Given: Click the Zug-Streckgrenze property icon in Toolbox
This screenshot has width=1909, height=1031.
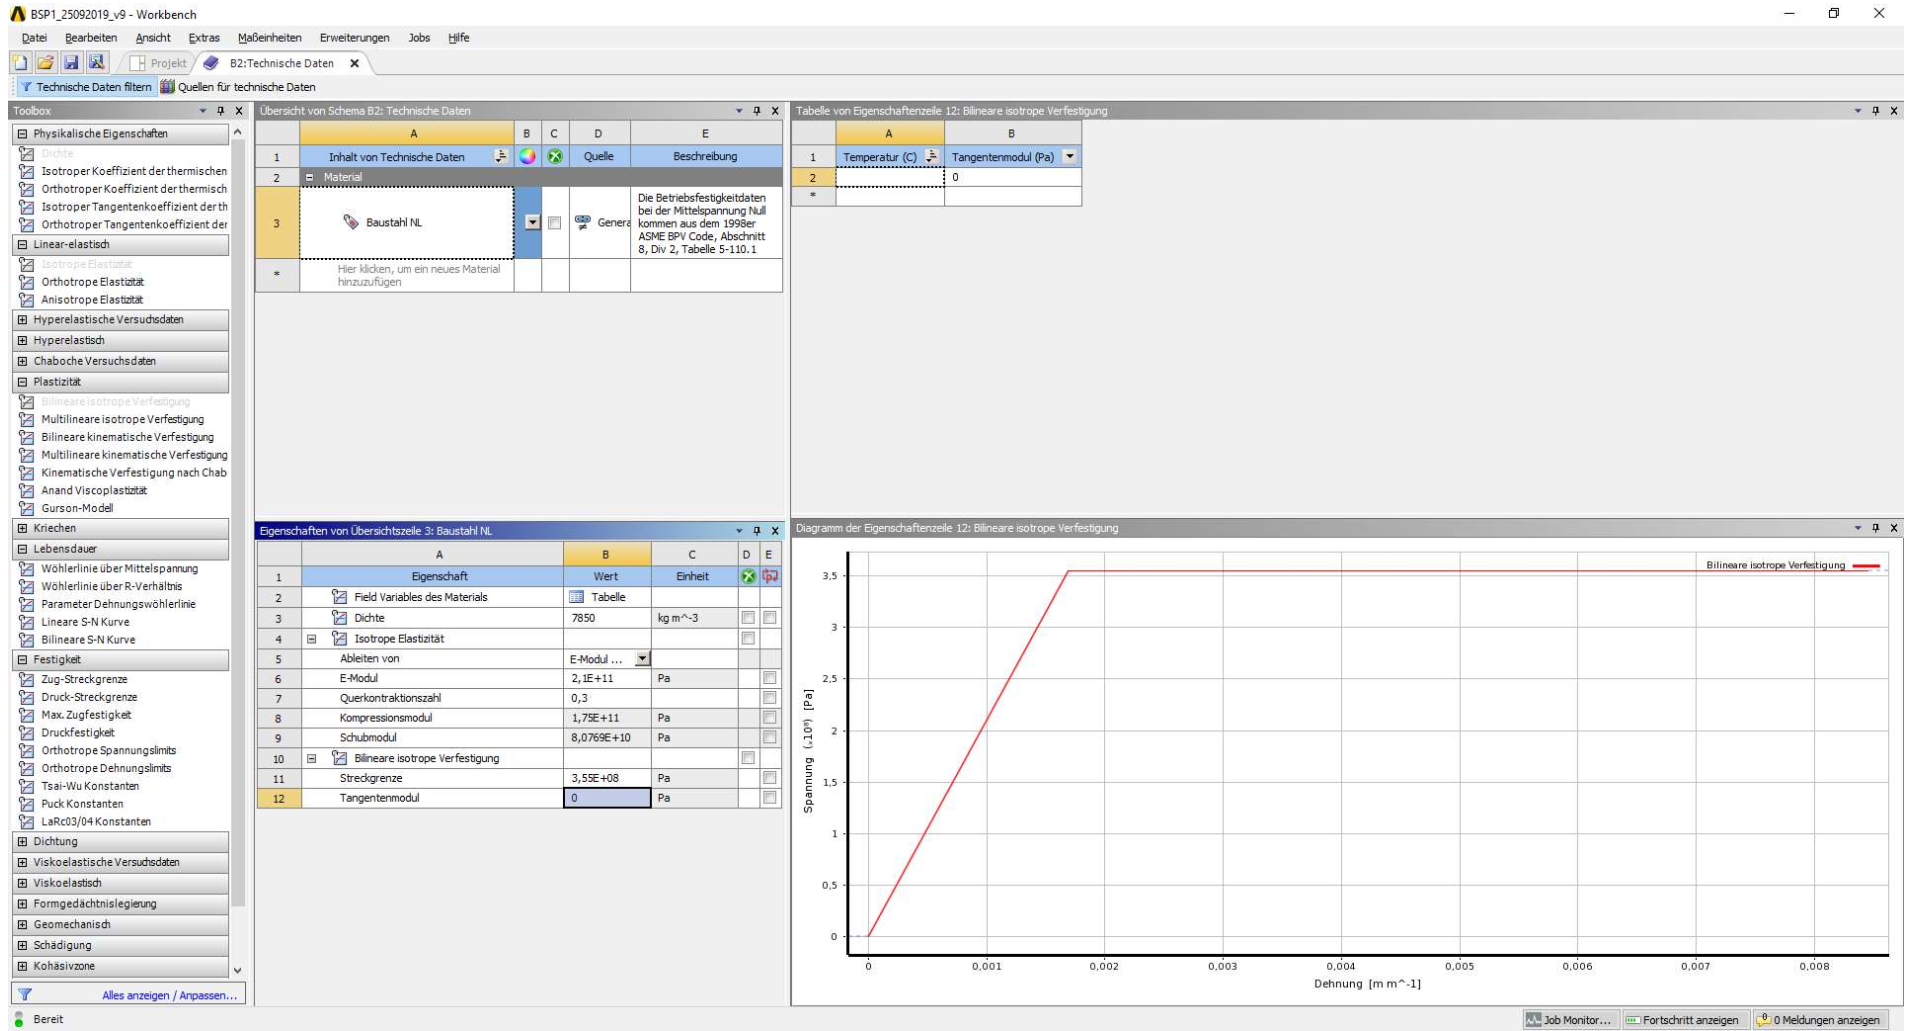Looking at the screenshot, I should (x=27, y=680).
